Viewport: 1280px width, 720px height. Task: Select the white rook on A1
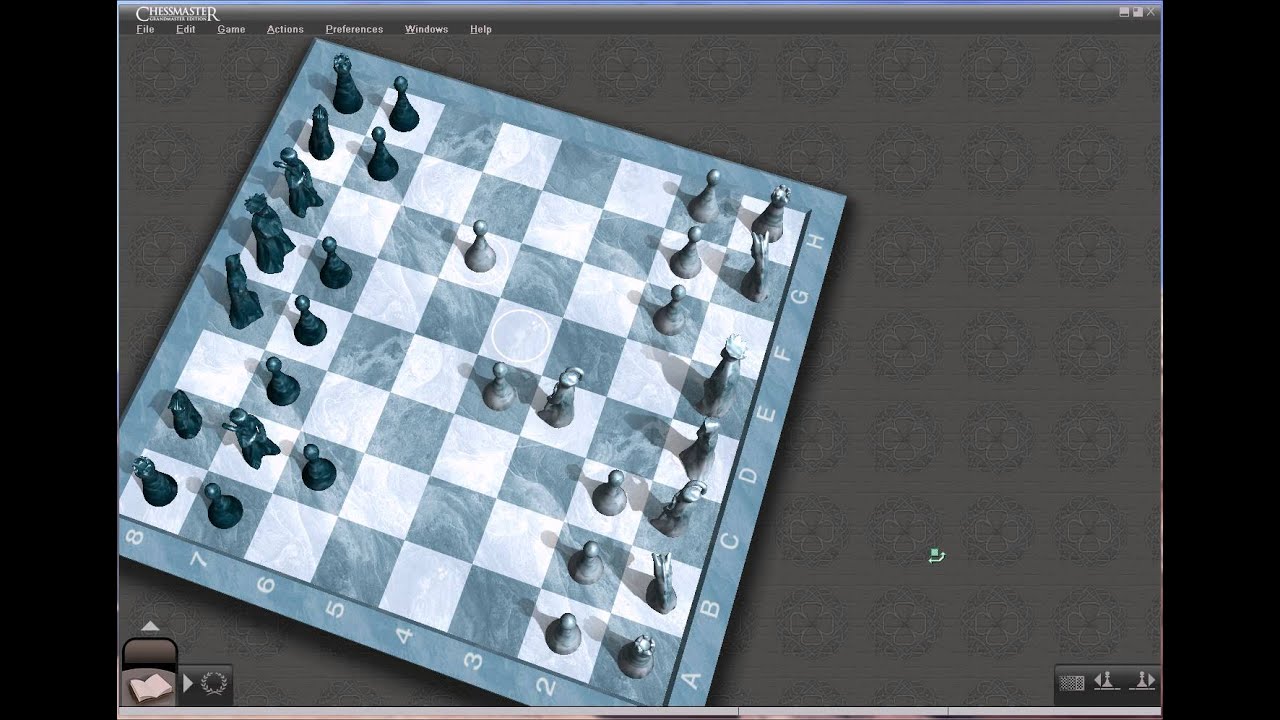click(x=635, y=655)
